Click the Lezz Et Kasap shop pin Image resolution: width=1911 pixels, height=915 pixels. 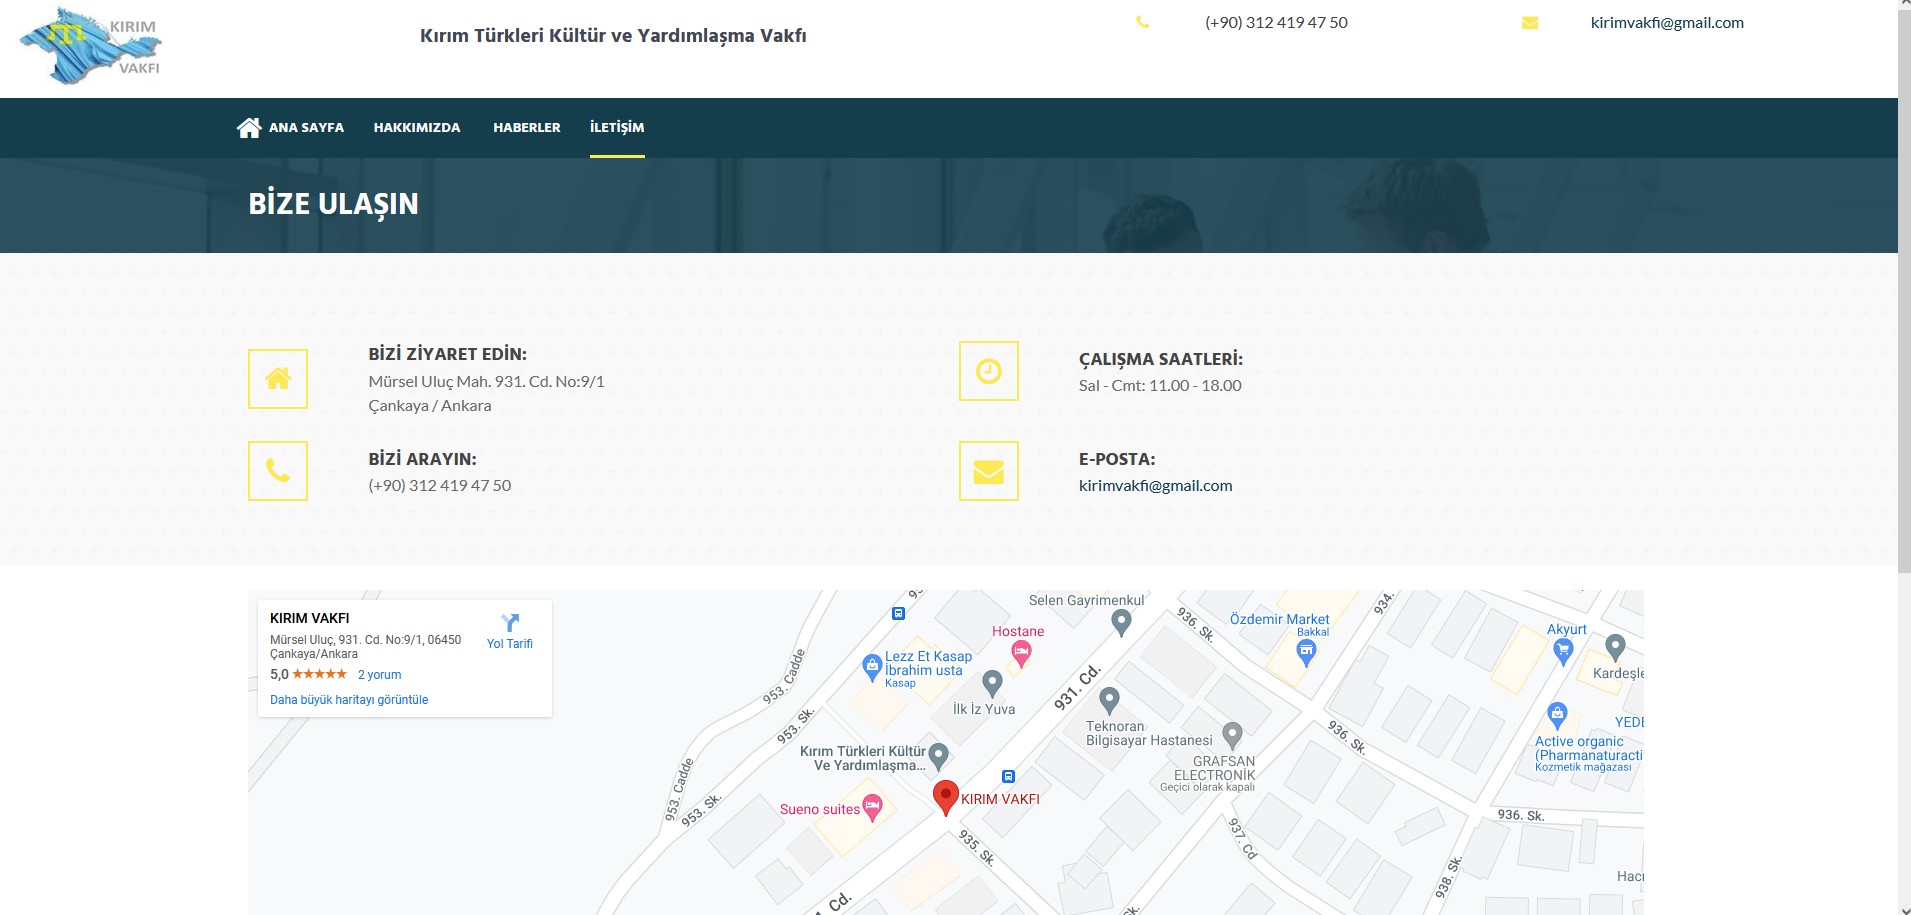[x=871, y=666]
